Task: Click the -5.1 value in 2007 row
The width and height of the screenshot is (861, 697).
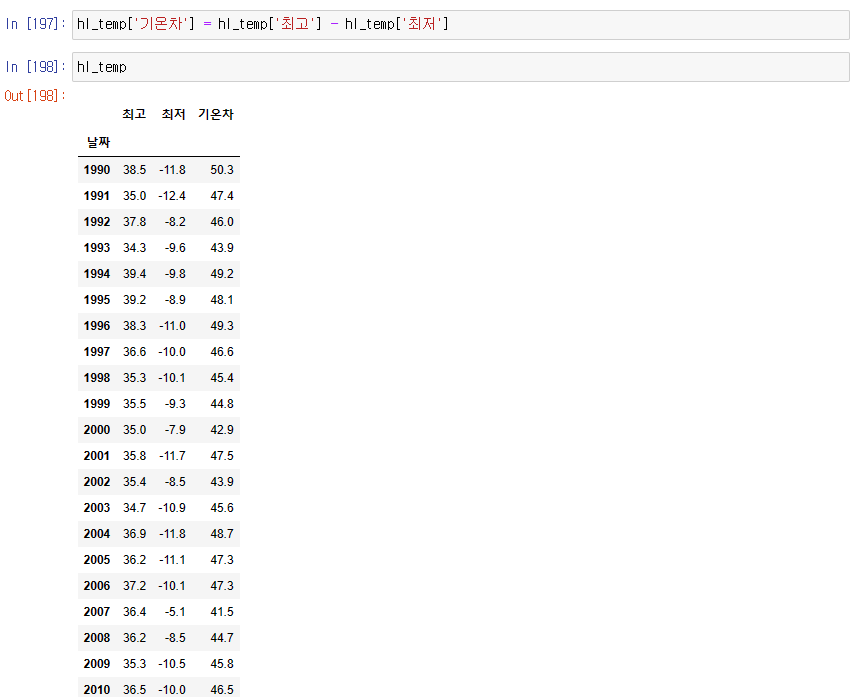Action: [x=175, y=612]
